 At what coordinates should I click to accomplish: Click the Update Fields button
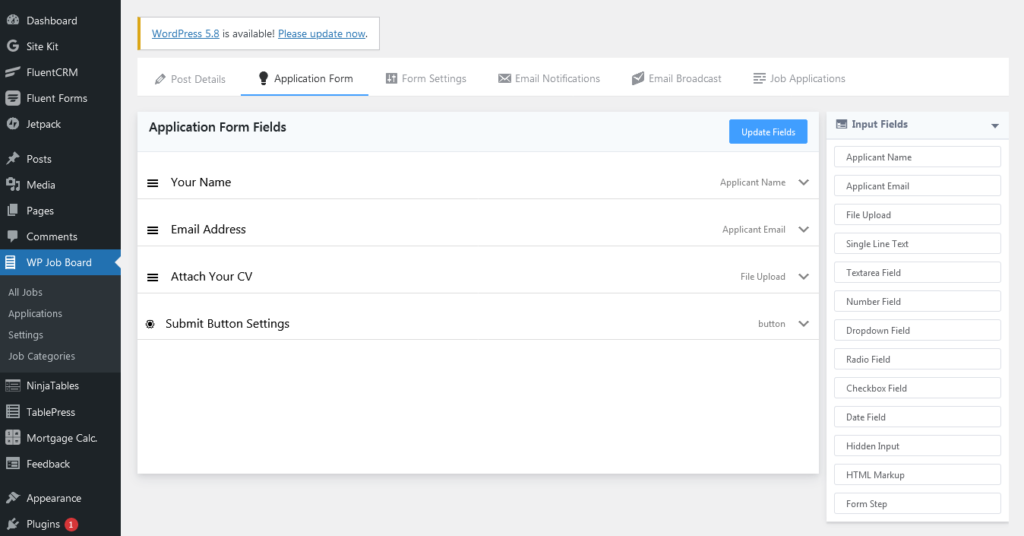(768, 132)
